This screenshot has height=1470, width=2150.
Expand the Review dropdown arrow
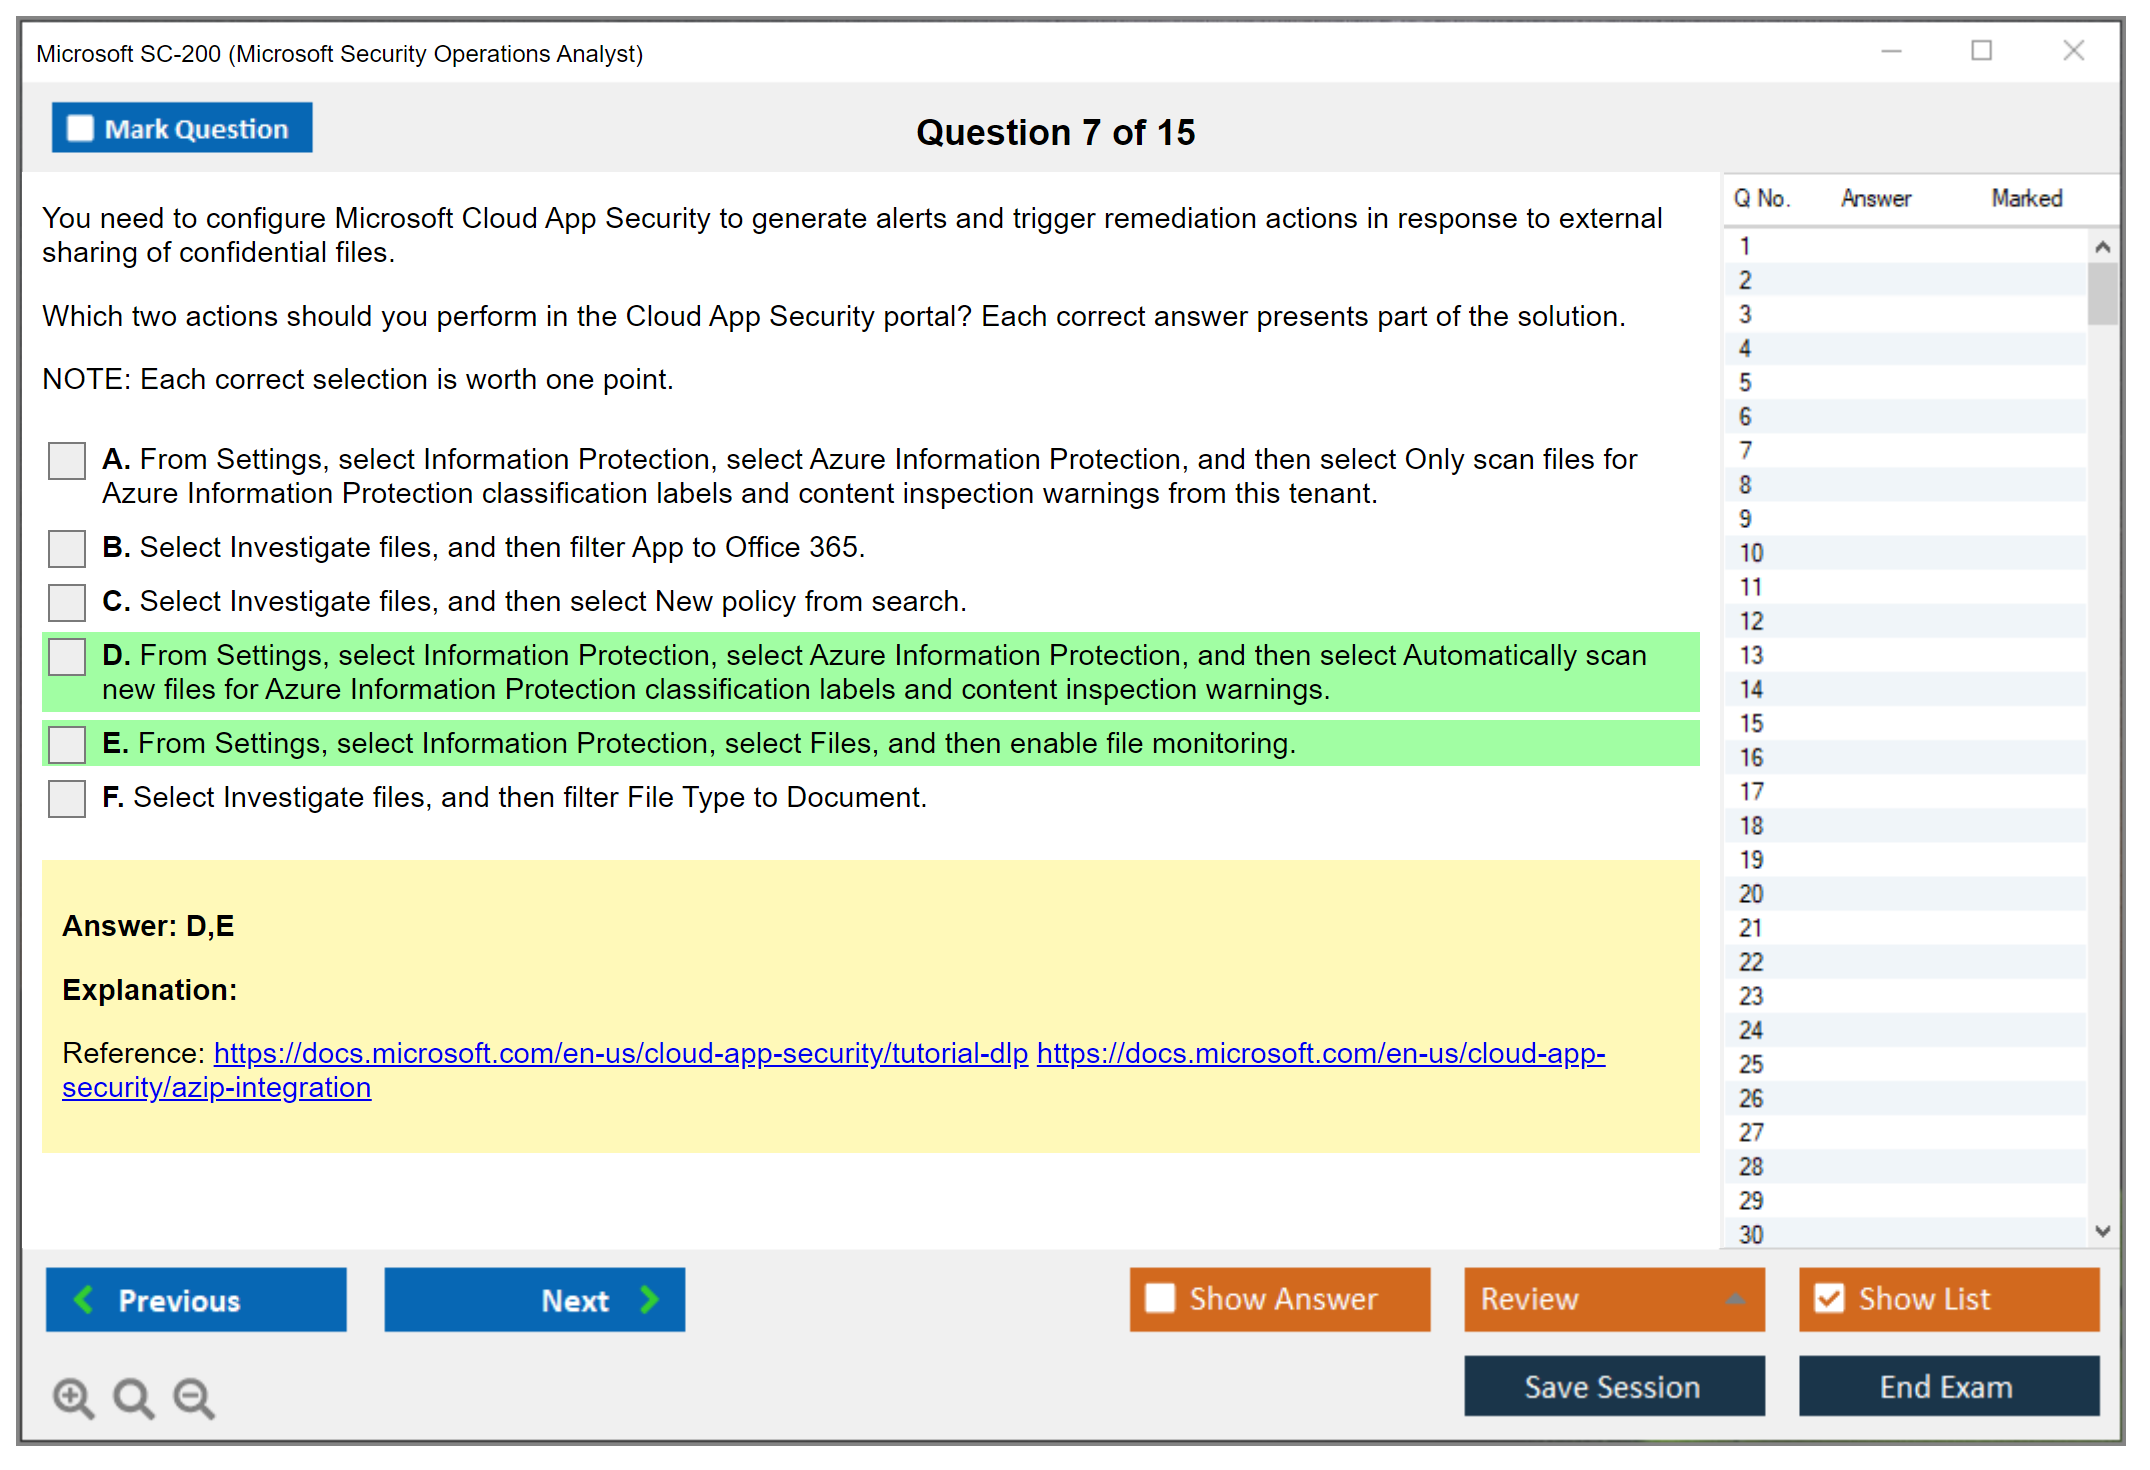(x=1735, y=1298)
